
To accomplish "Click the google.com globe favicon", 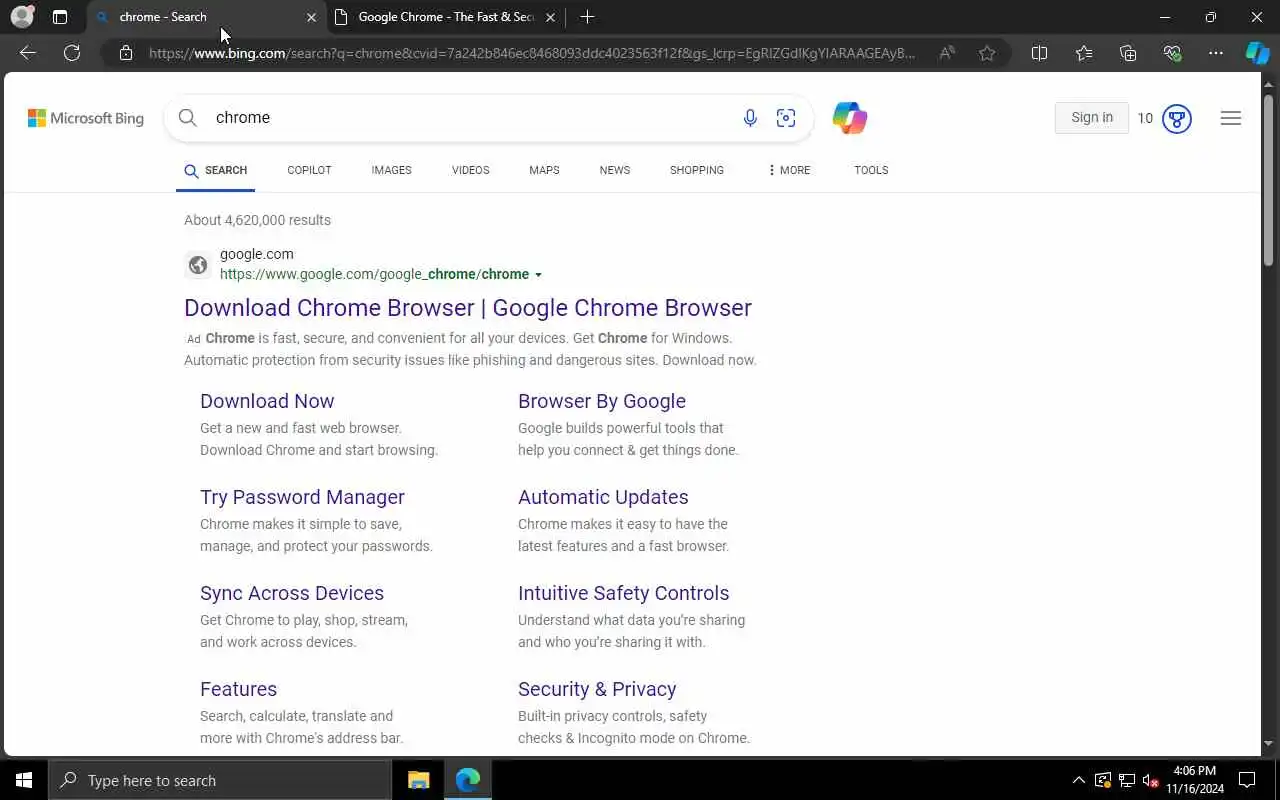I will click(x=198, y=265).
